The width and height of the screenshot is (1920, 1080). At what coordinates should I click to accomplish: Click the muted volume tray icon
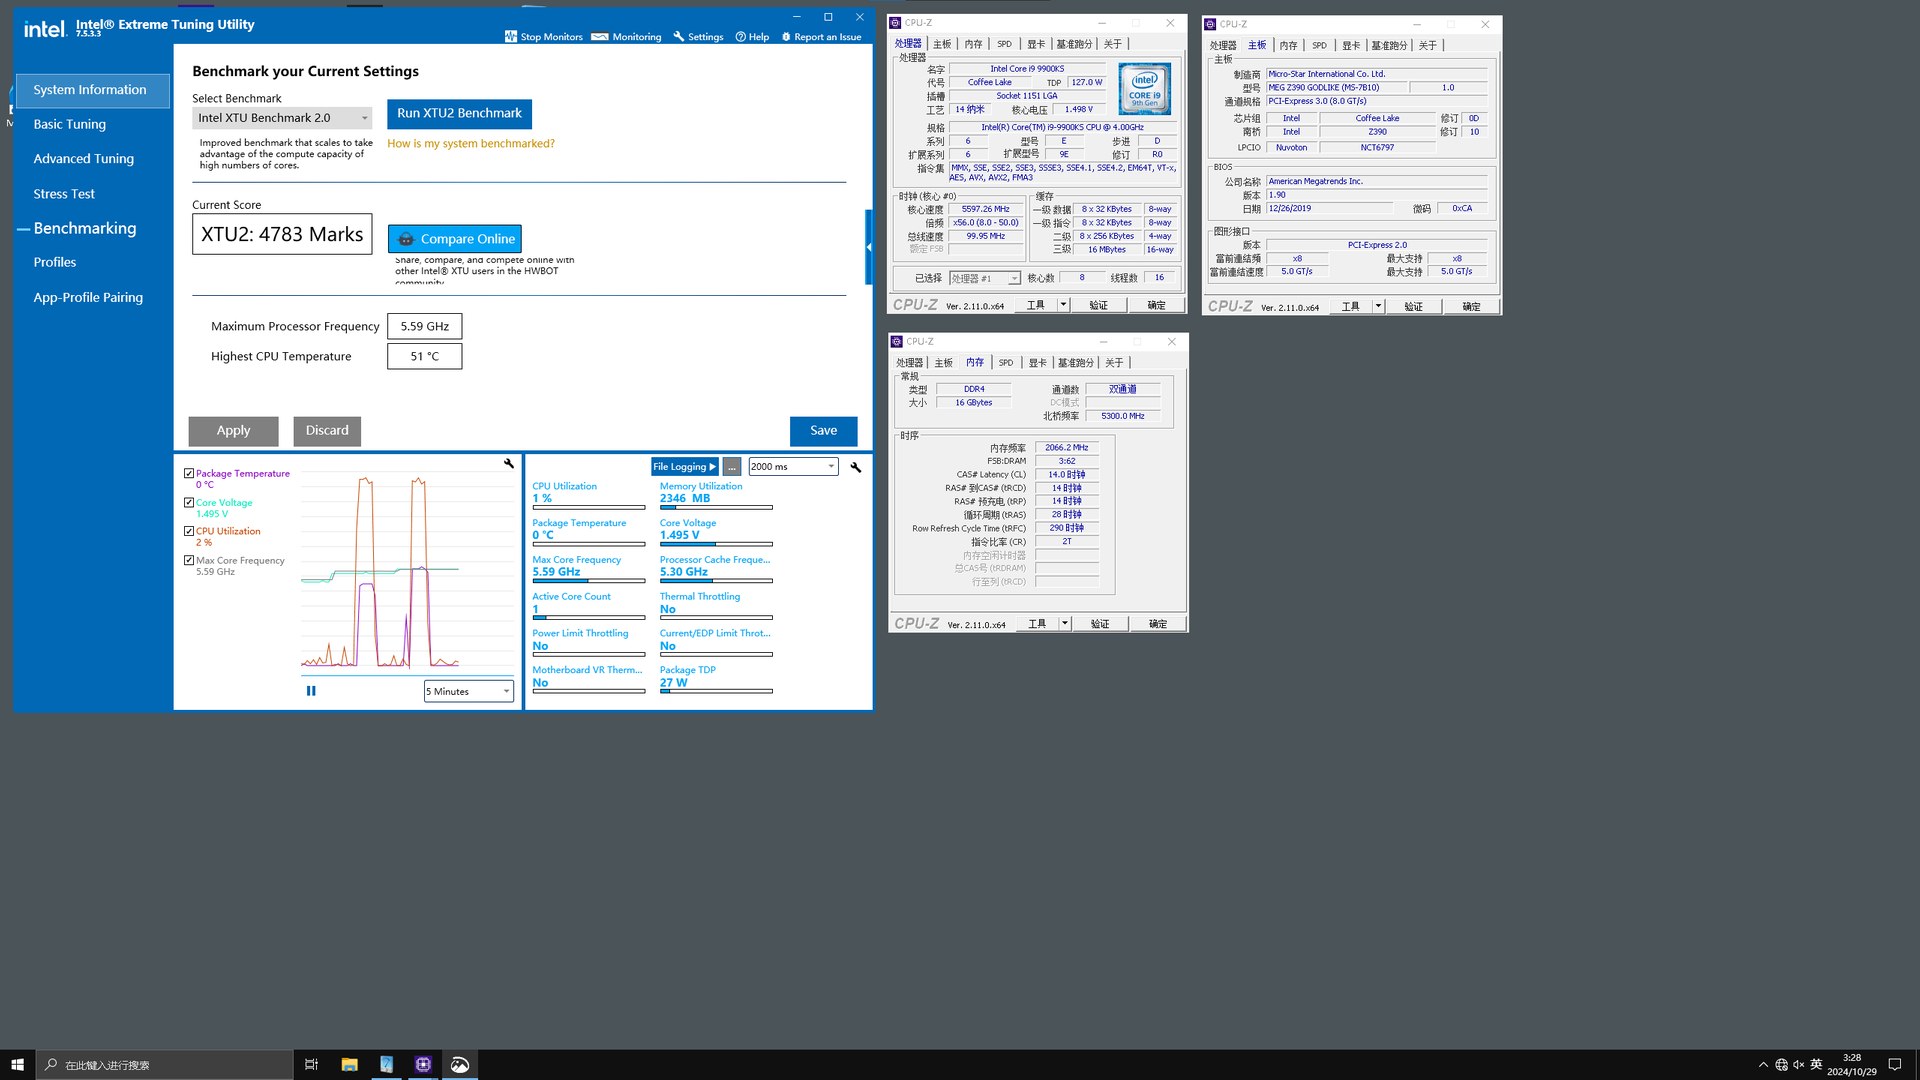click(1799, 1065)
